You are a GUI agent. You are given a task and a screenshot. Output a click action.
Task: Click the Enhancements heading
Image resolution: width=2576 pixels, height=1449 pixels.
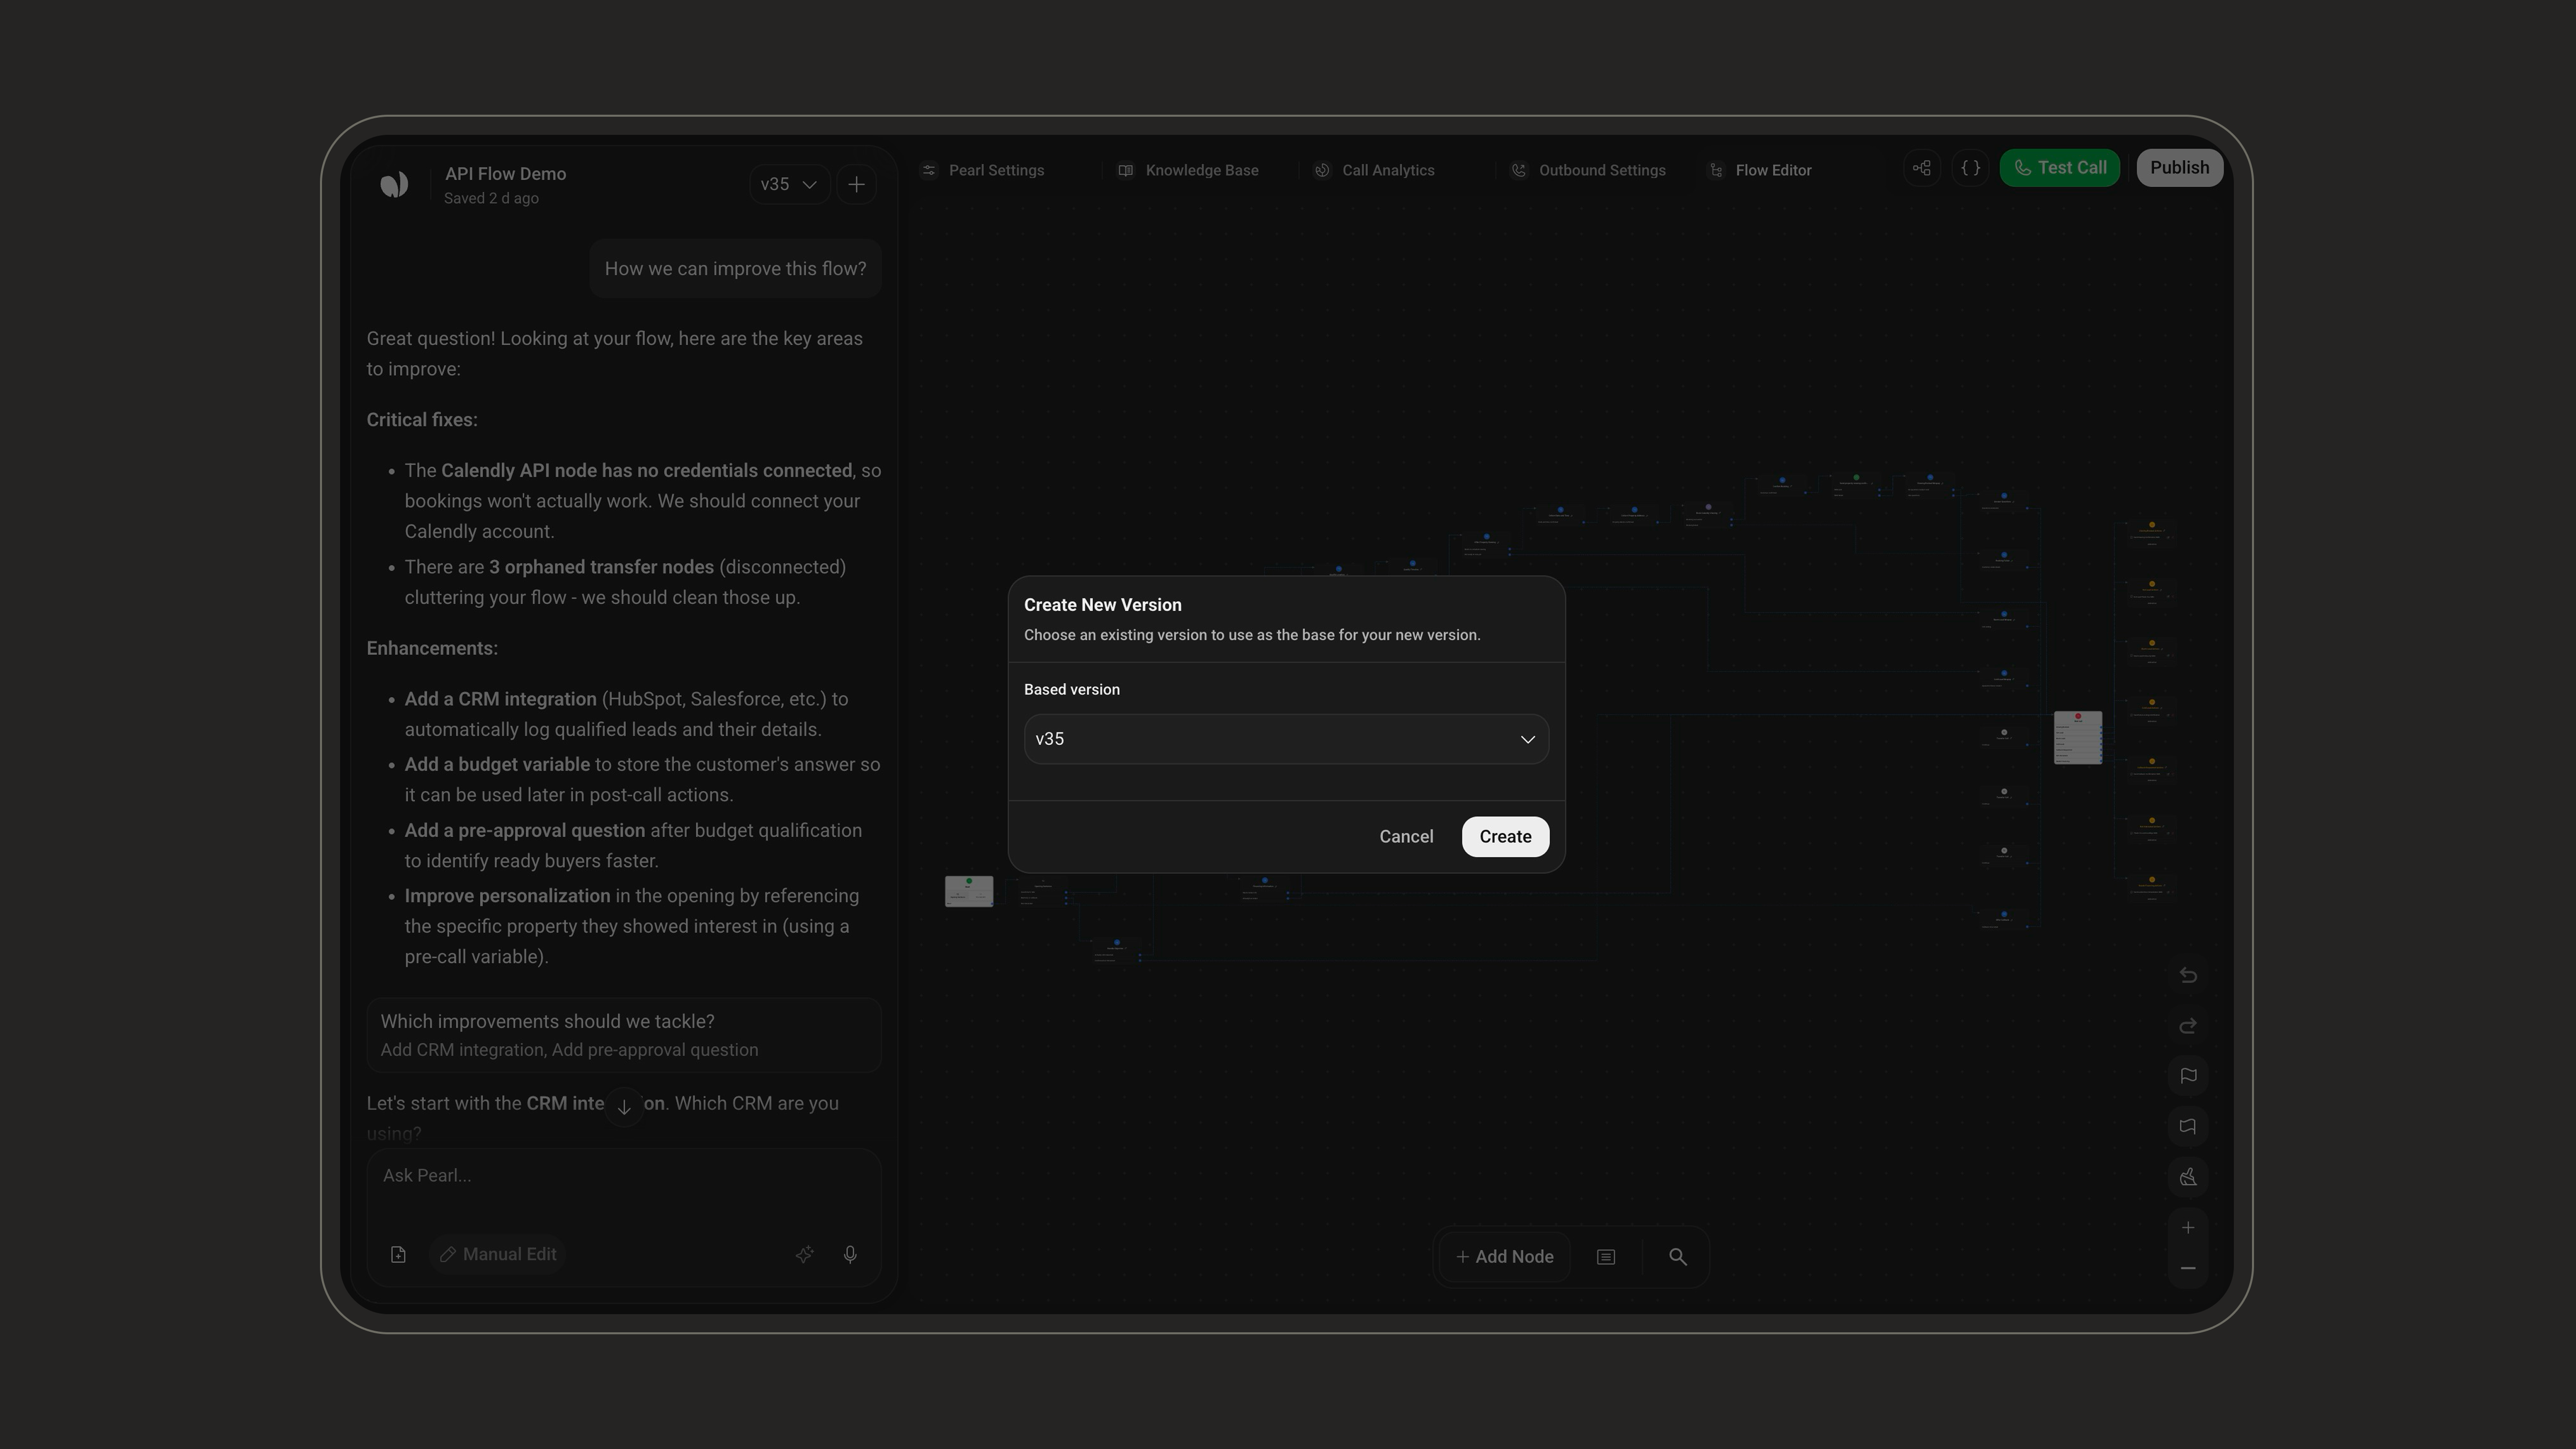tap(432, 648)
